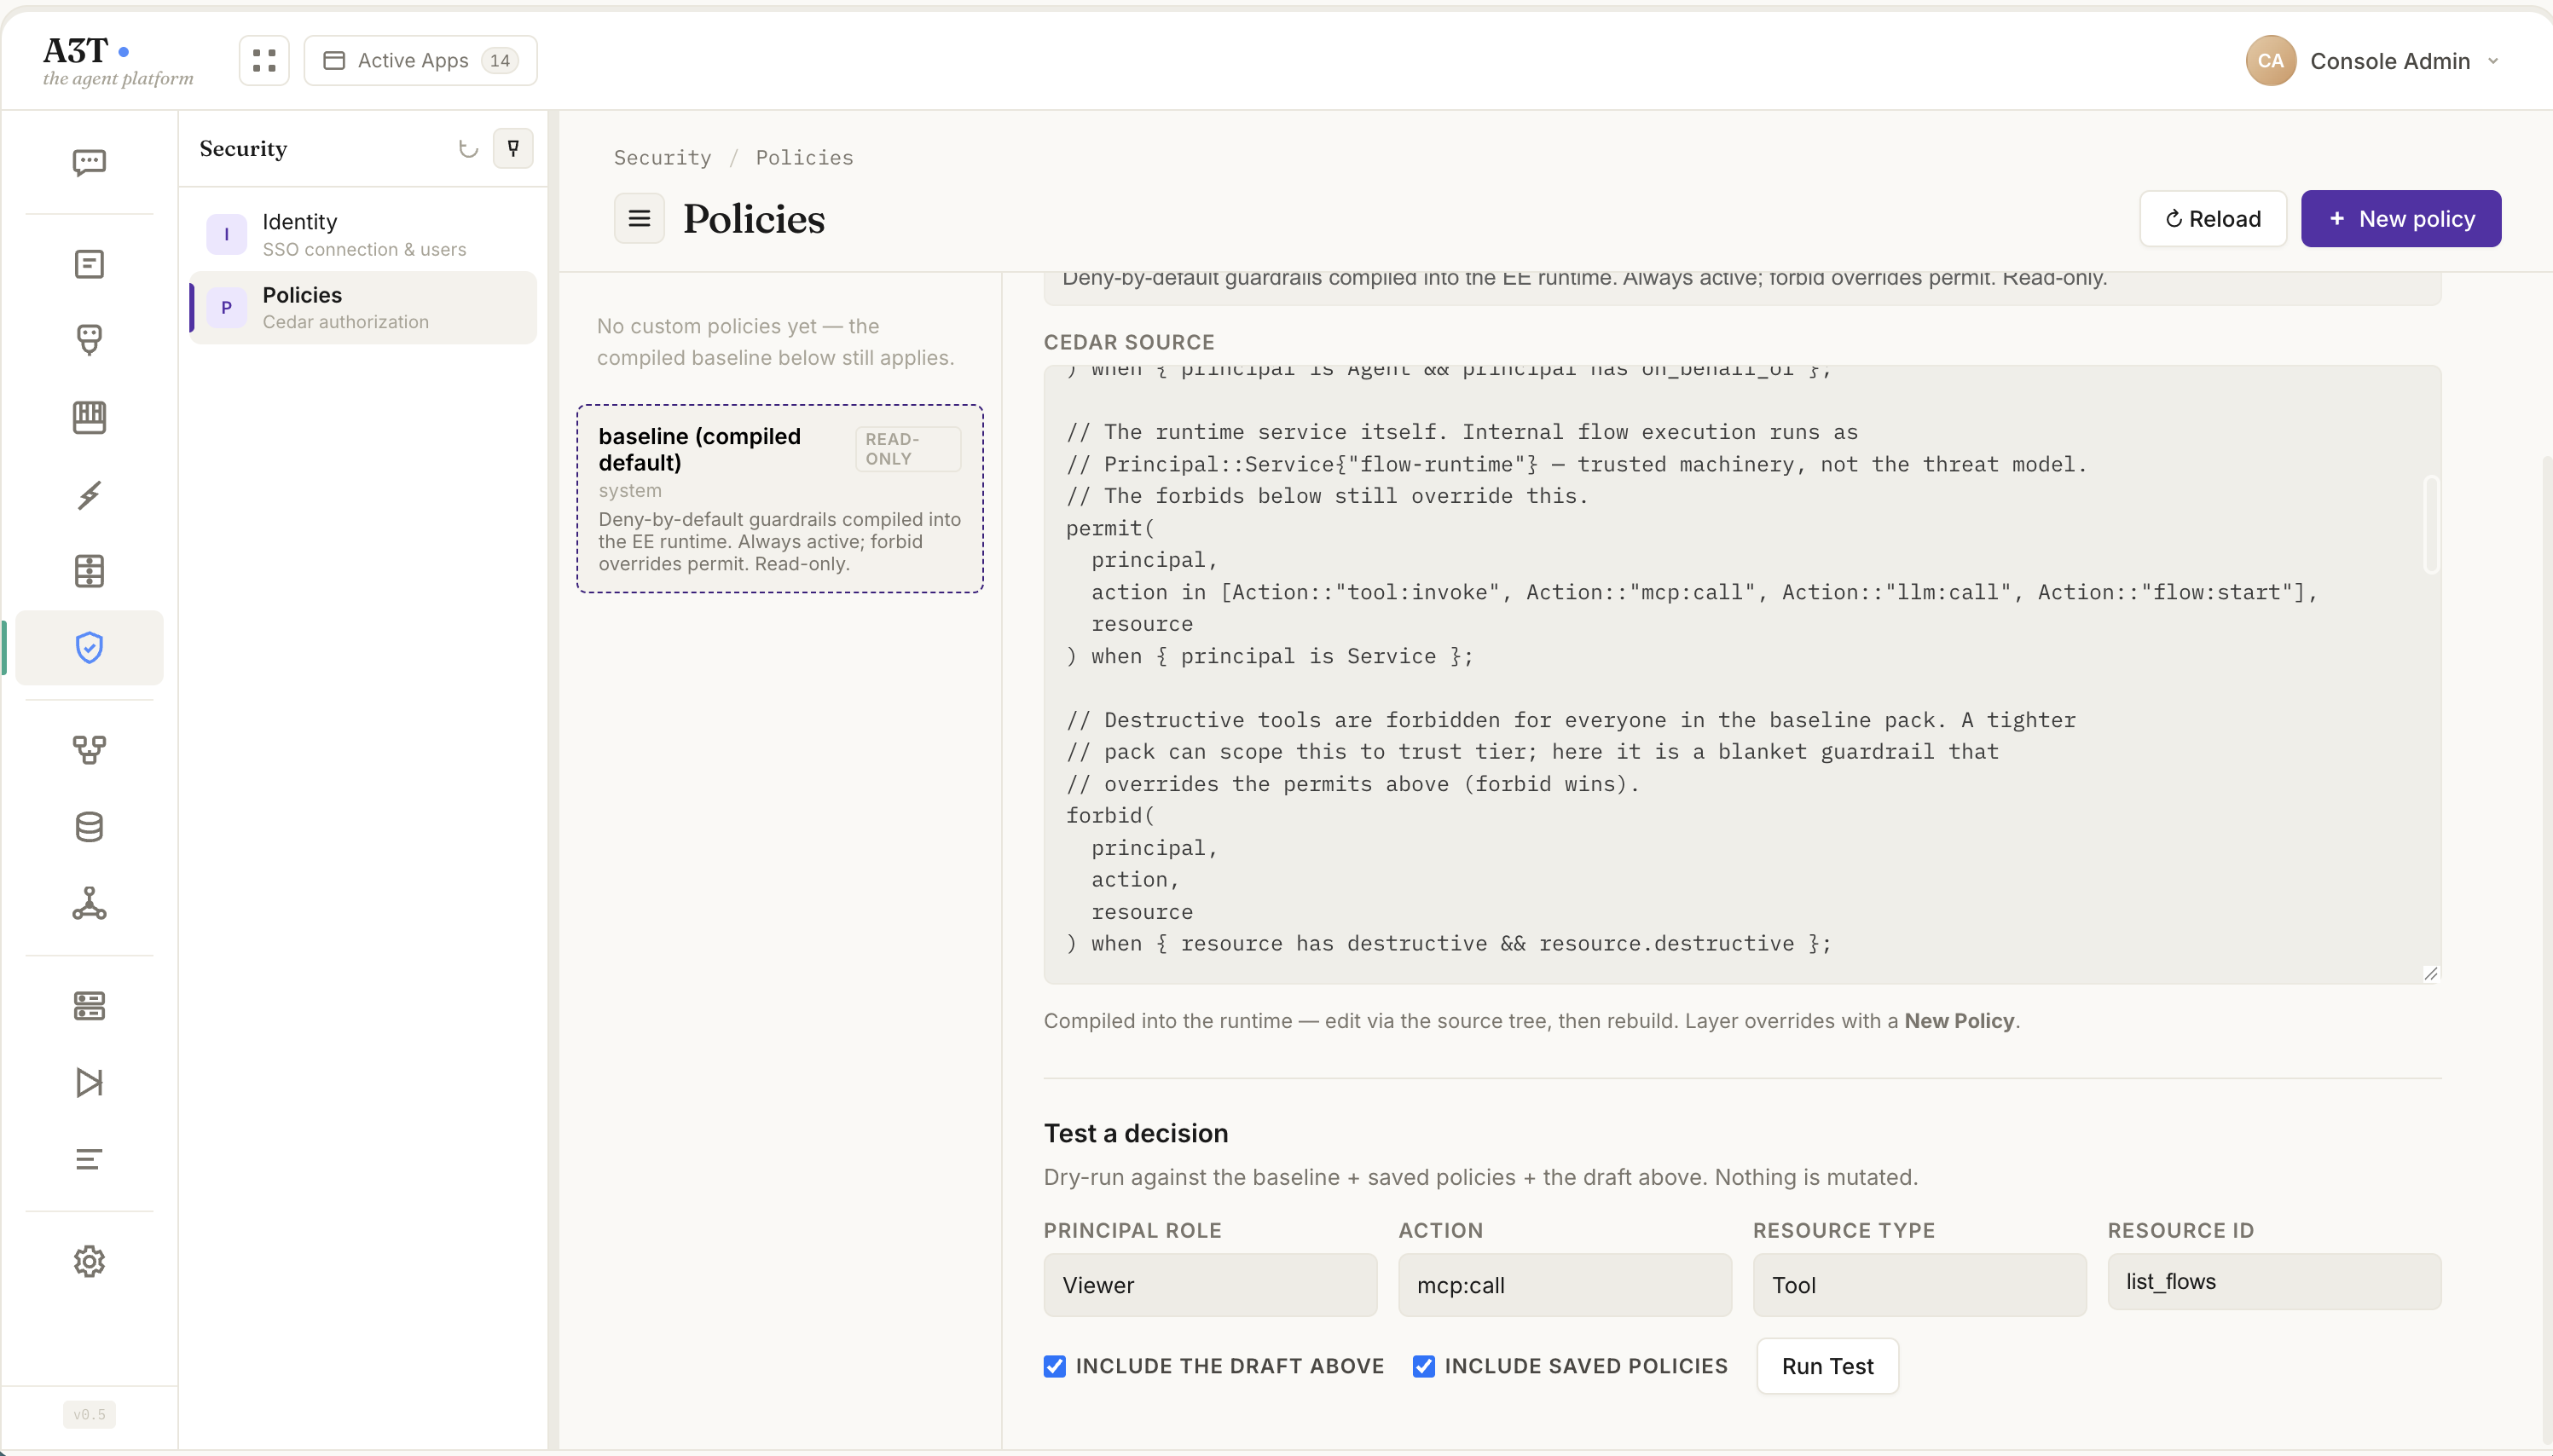Toggle the Policies list hamburger button
The image size is (2553, 1456).
coord(639,218)
